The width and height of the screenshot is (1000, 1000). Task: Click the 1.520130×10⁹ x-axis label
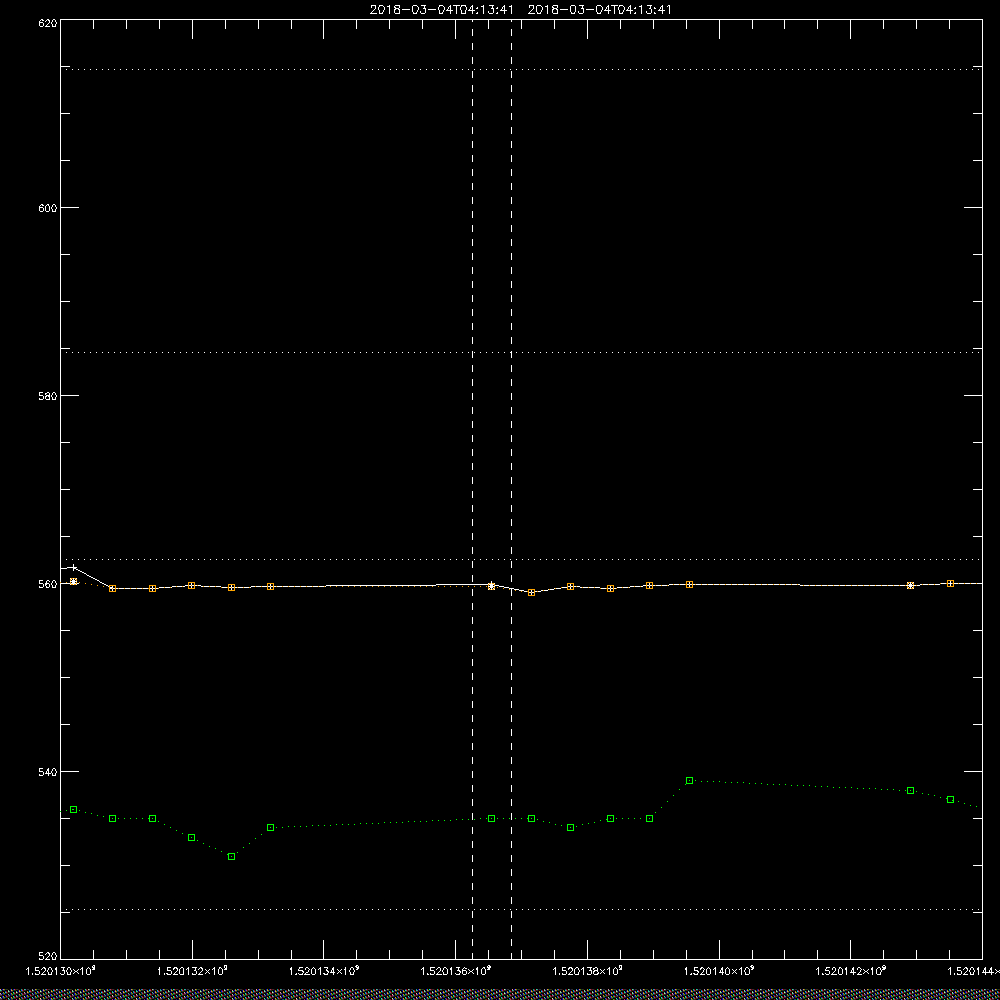(61, 971)
